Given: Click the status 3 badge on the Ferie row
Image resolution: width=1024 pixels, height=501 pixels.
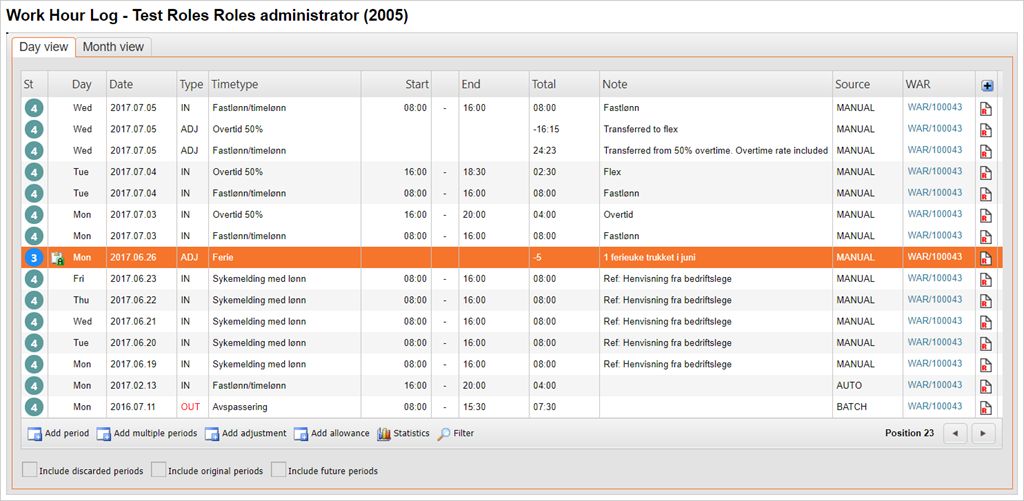Looking at the screenshot, I should (33, 257).
